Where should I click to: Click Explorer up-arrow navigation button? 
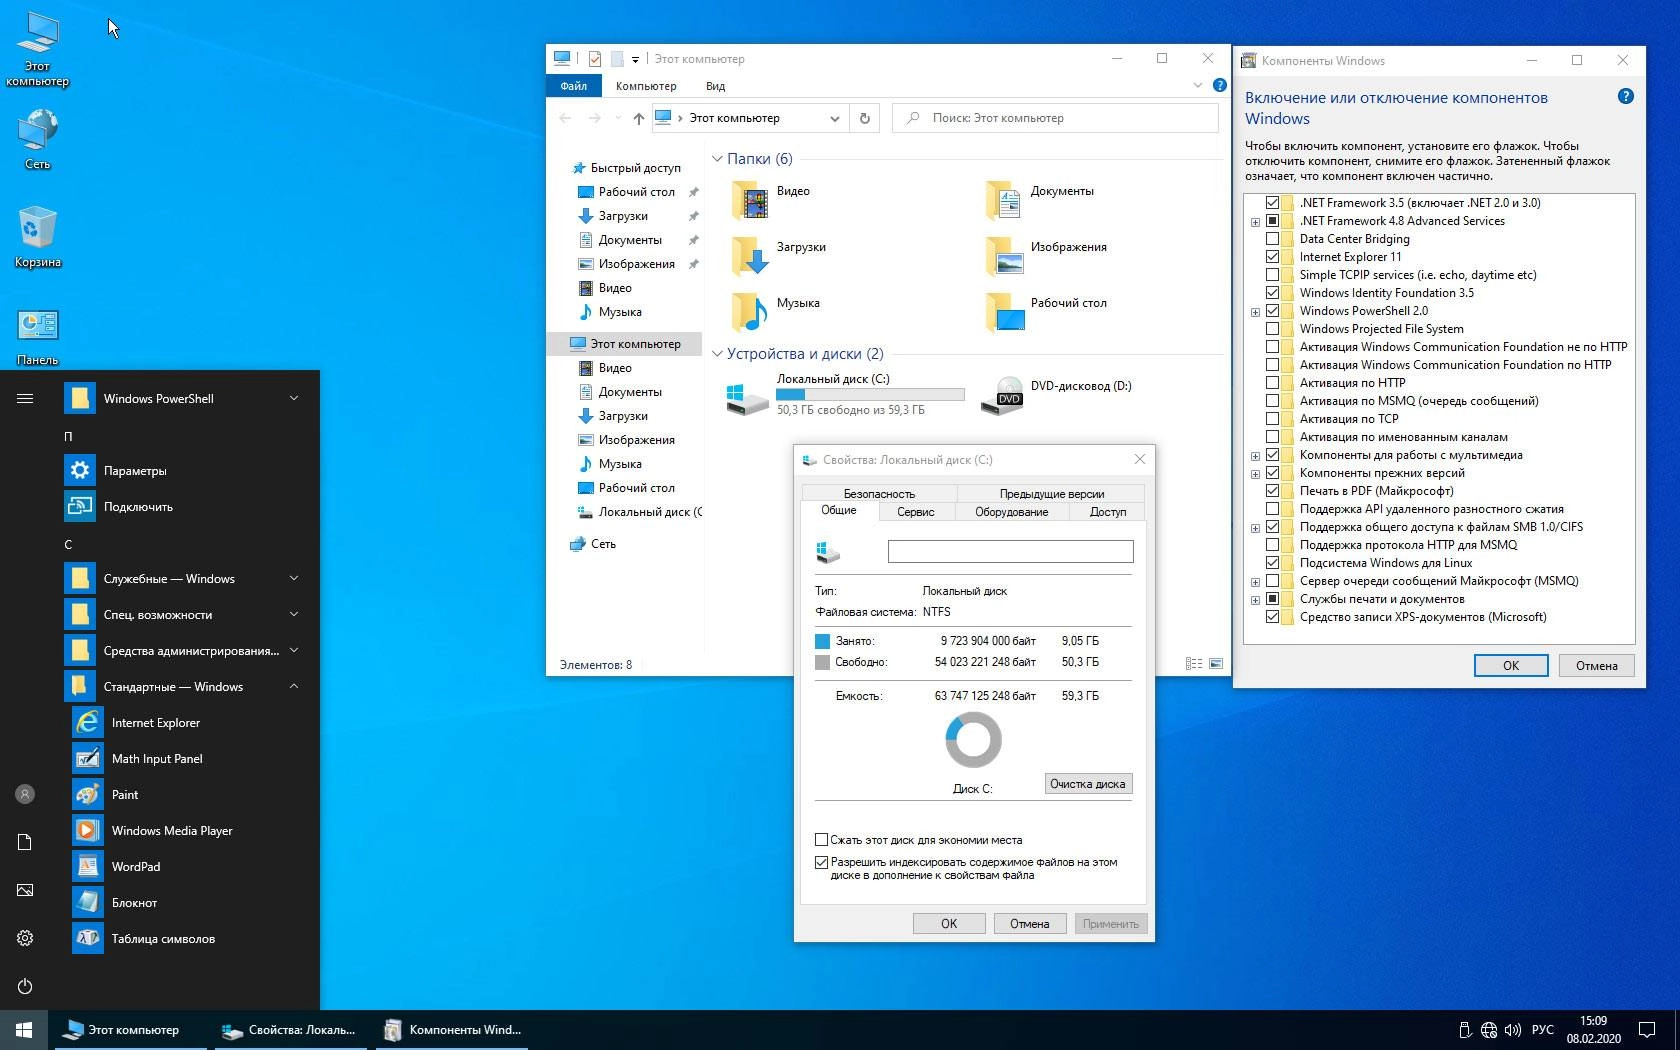pos(638,118)
